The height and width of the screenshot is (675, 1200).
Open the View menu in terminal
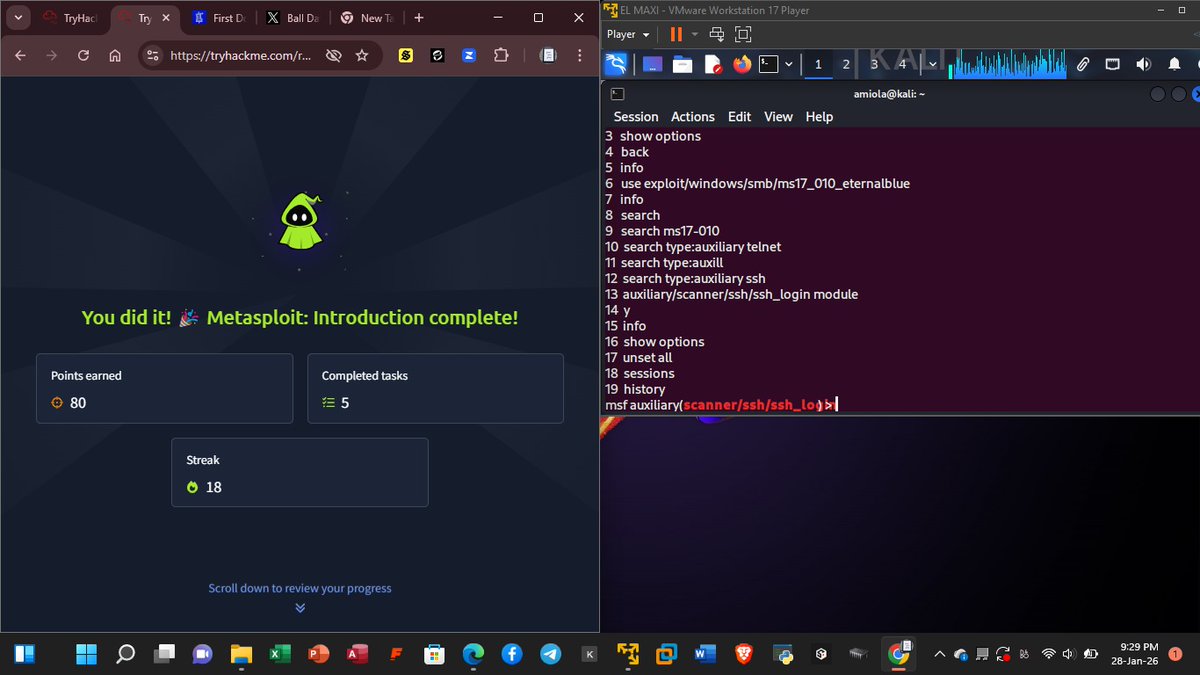point(778,117)
